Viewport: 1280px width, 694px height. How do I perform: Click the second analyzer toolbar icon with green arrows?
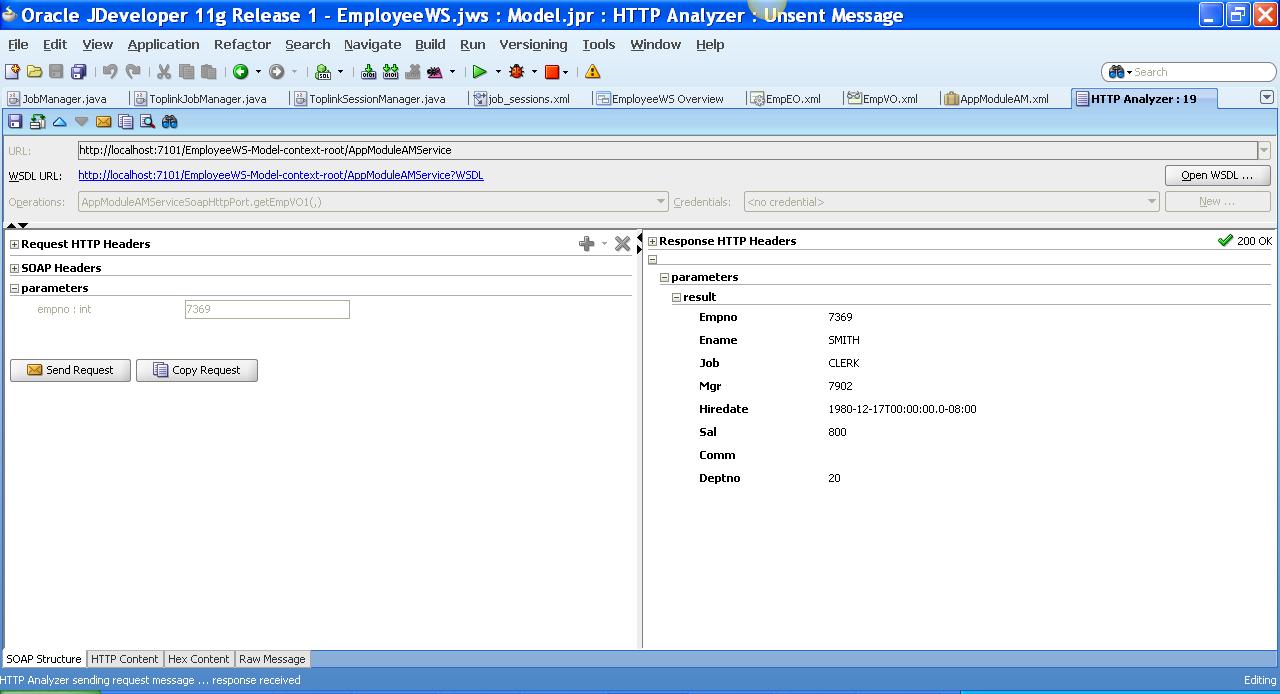click(x=38, y=122)
